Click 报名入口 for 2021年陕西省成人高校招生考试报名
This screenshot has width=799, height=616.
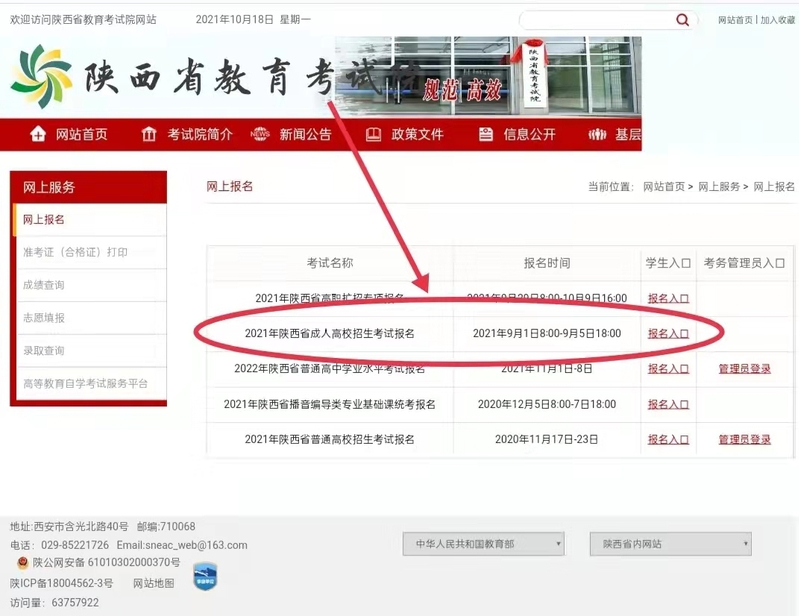click(x=668, y=334)
